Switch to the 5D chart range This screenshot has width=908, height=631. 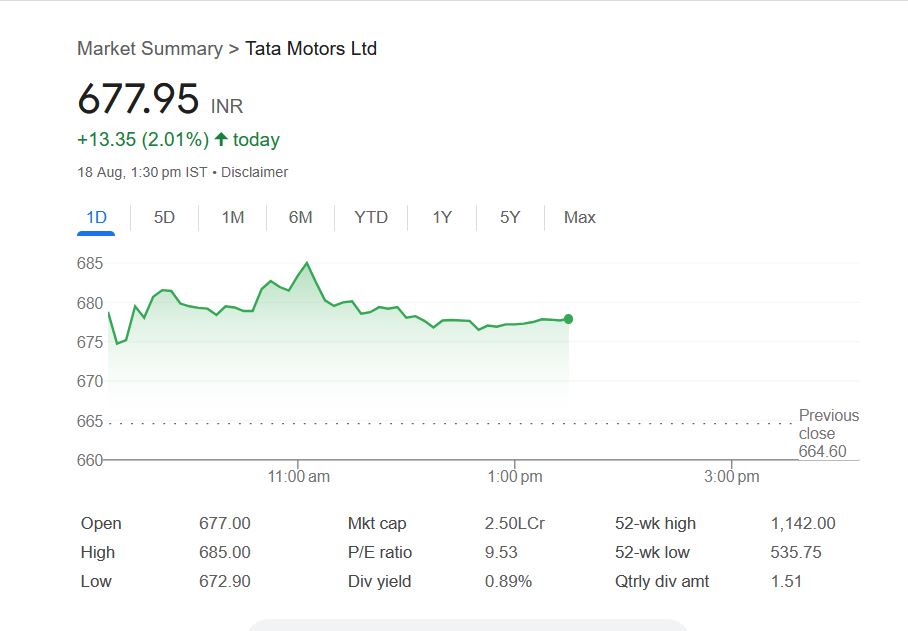(x=164, y=217)
